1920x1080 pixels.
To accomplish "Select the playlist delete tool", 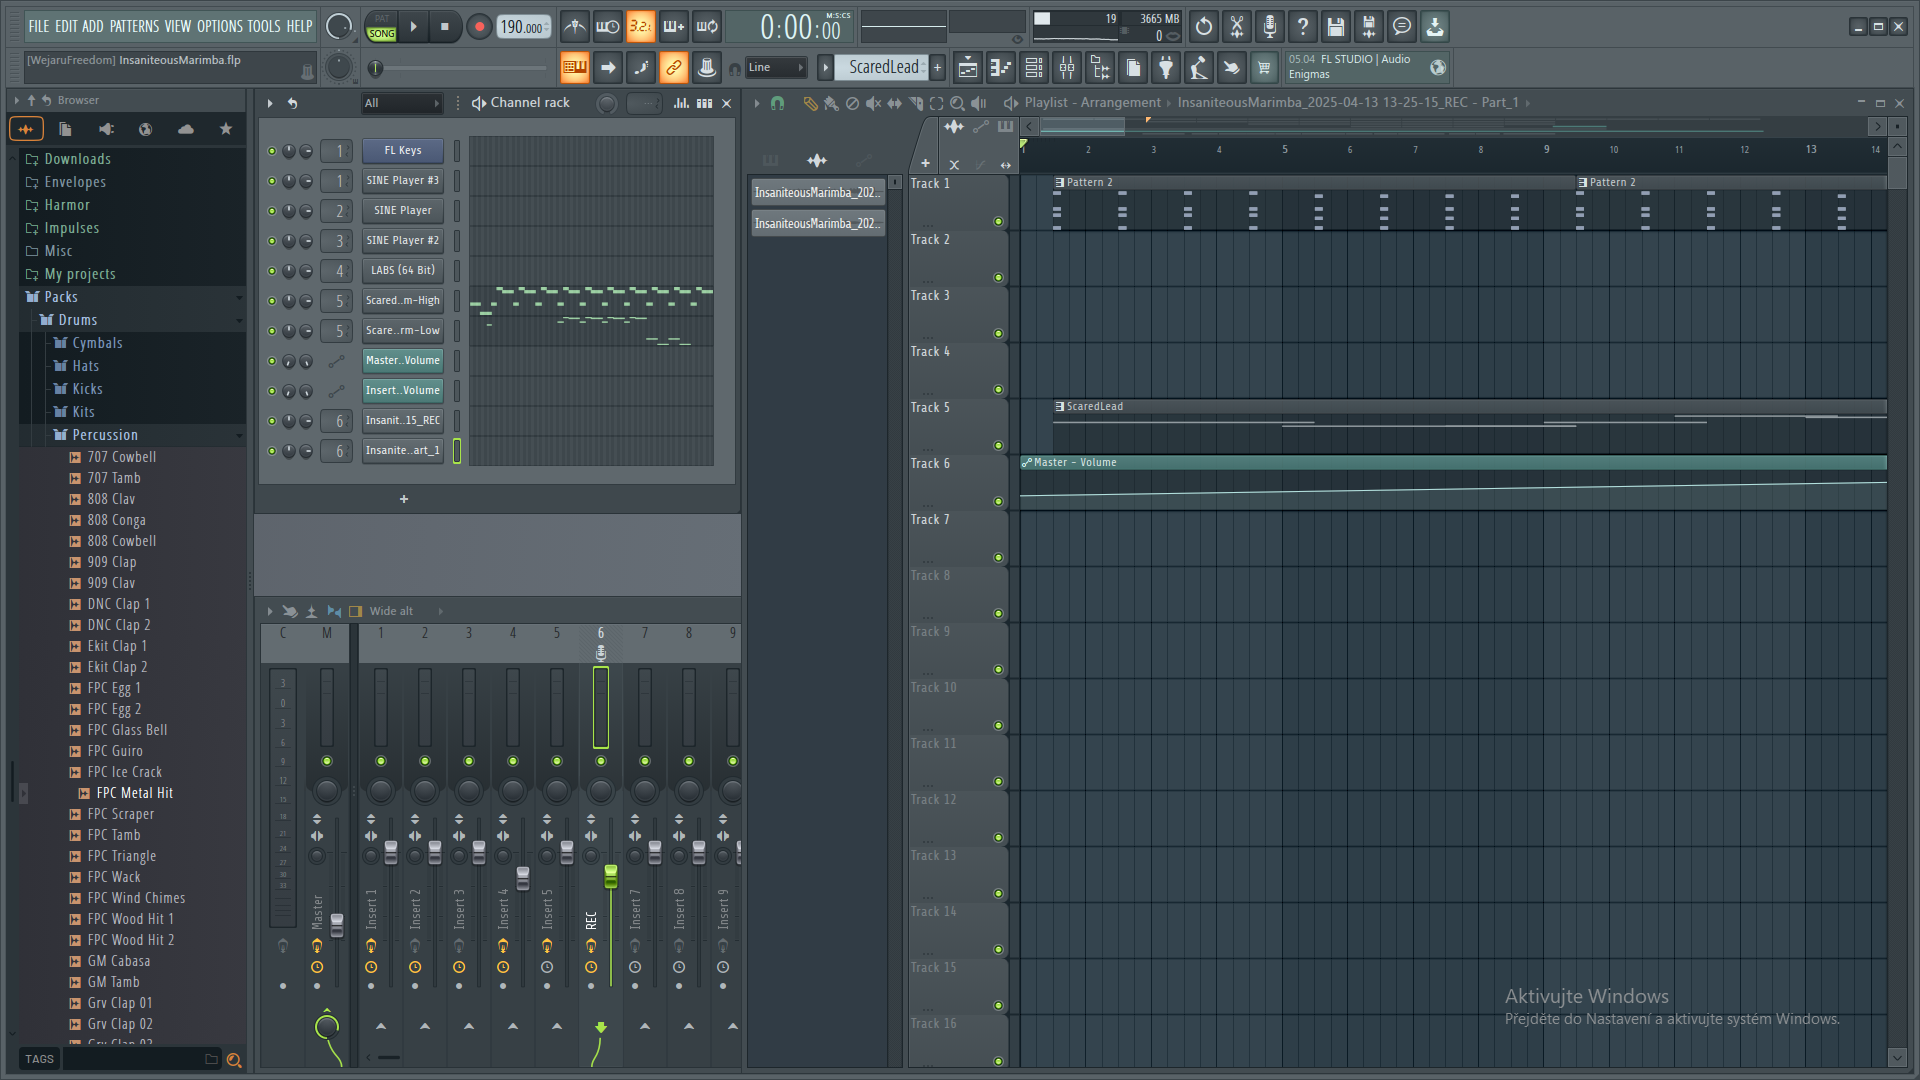I will click(852, 103).
